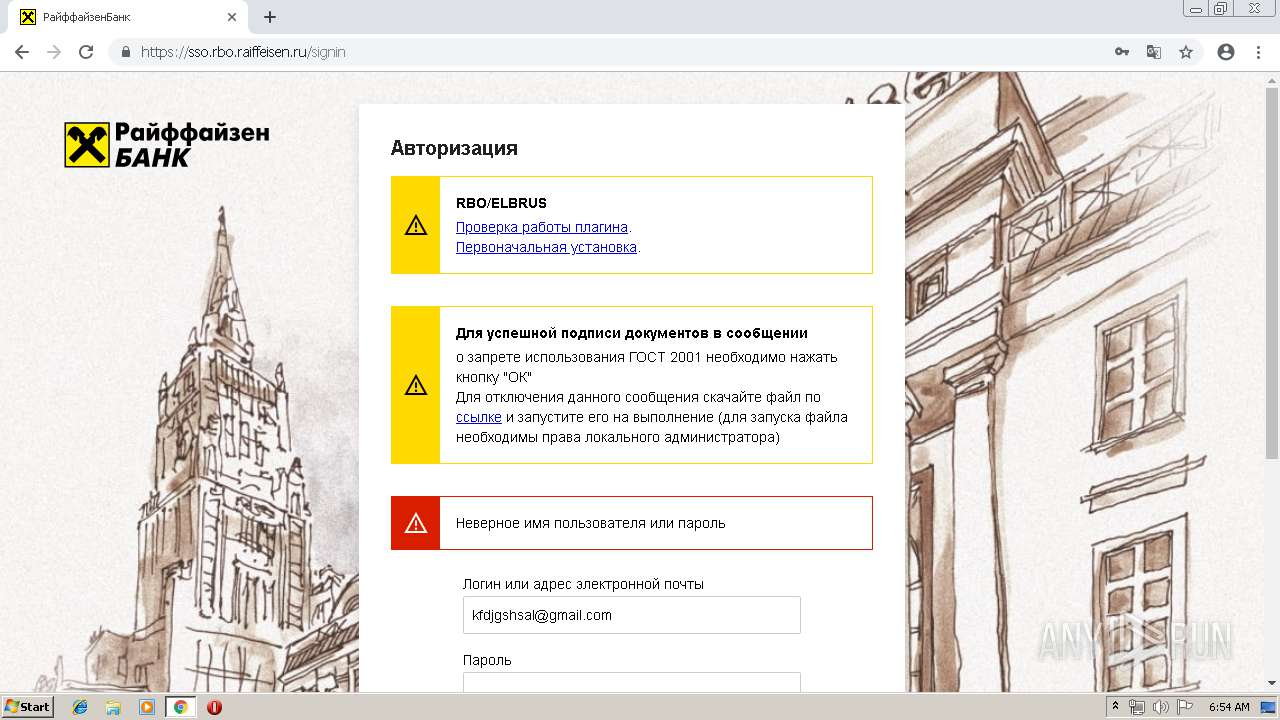Click the page vertical scrollbar thumb

coord(1272,271)
